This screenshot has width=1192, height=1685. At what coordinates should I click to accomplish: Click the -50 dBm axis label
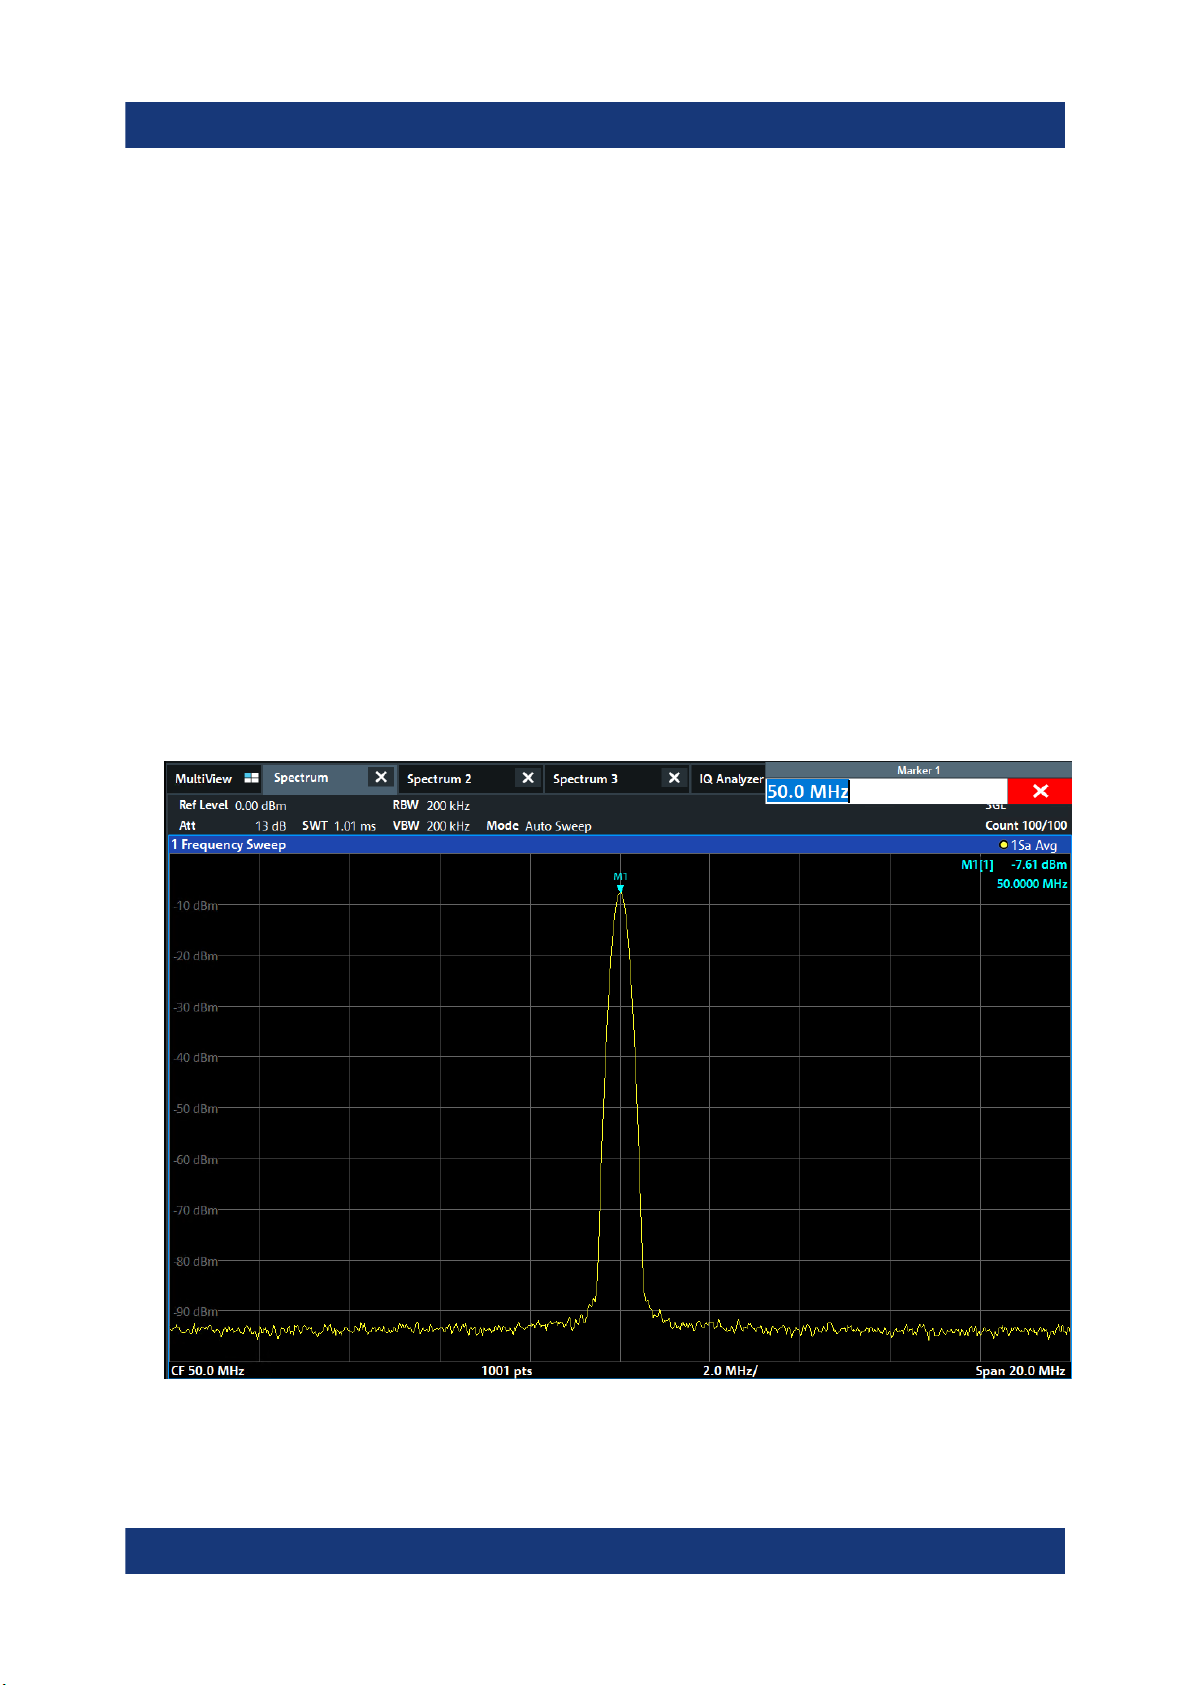coord(195,1108)
